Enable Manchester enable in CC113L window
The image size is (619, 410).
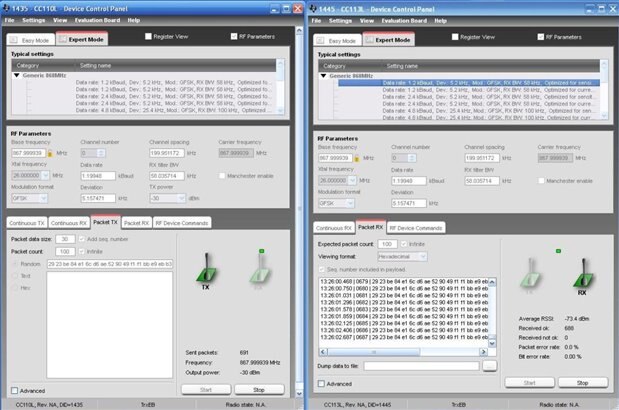coord(541,181)
